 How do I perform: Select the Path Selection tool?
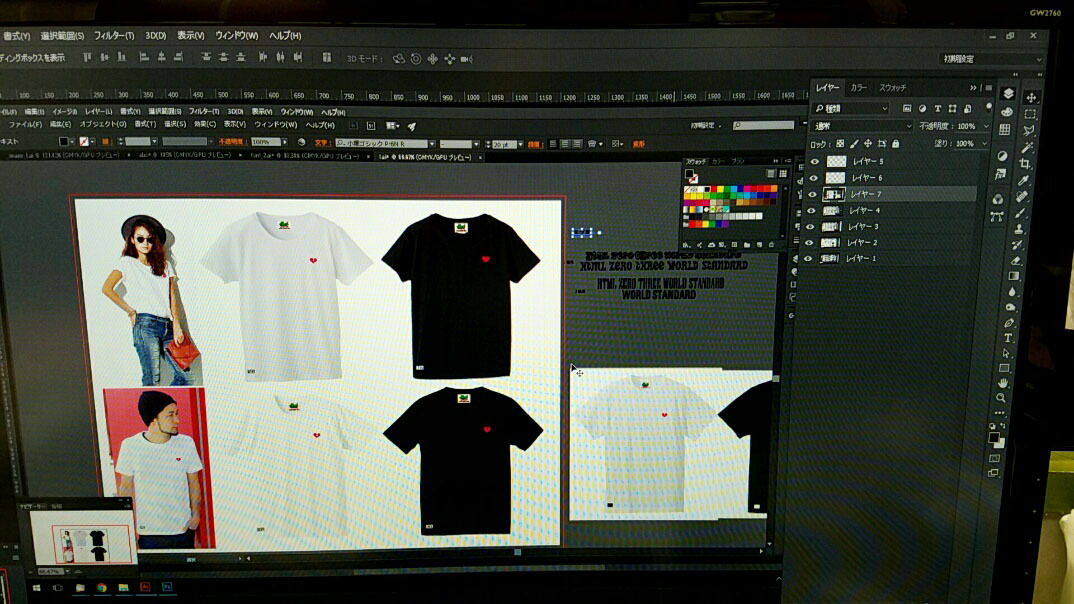click(x=1006, y=353)
